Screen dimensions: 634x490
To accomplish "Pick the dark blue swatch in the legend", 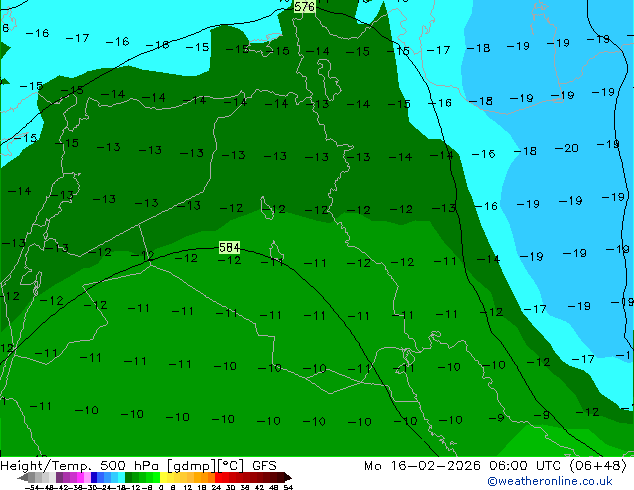I will (94, 477).
